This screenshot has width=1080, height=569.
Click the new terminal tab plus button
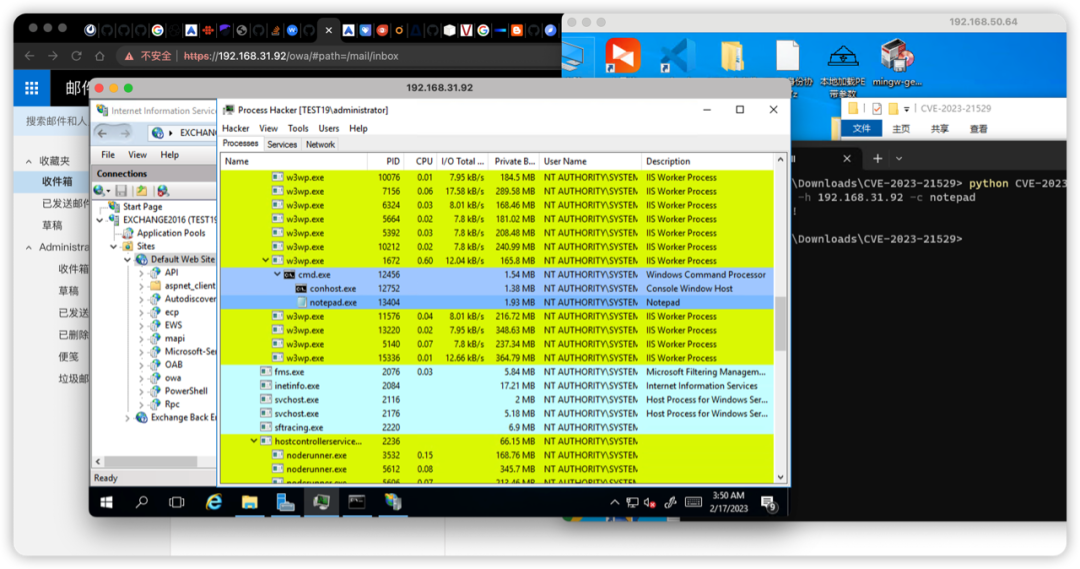(878, 158)
